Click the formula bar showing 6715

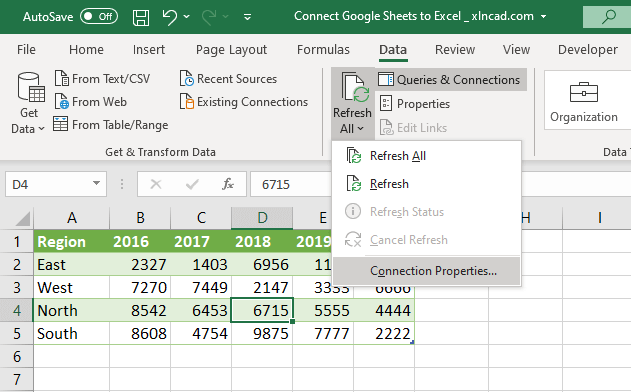(x=291, y=184)
